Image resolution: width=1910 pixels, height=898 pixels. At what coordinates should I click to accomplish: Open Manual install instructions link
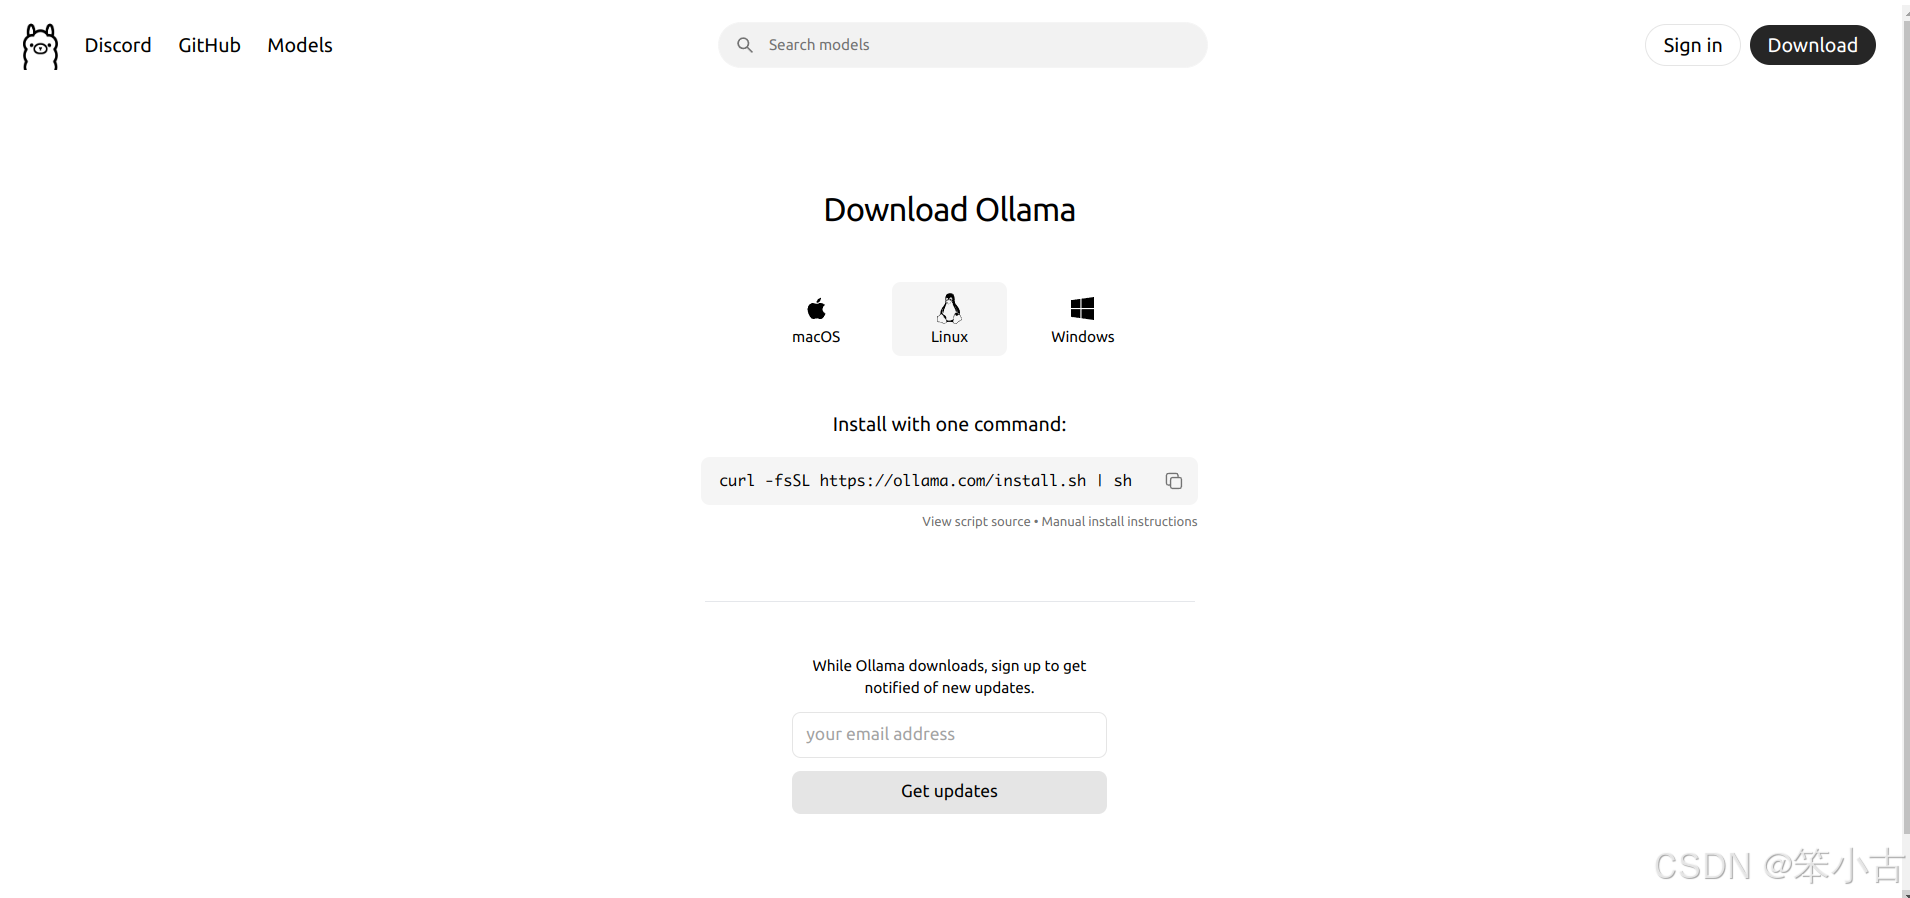click(x=1119, y=522)
